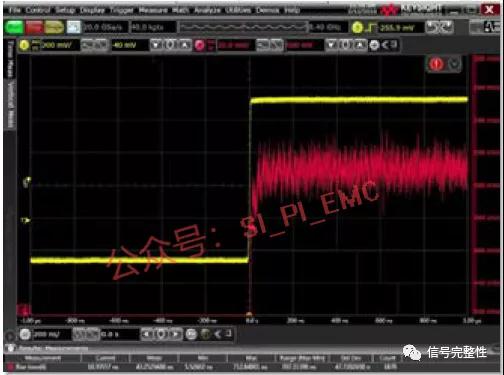Image resolution: width=504 pixels, height=375 pixels.
Task: Click the channel 1 zero offset button
Action: (170, 45)
